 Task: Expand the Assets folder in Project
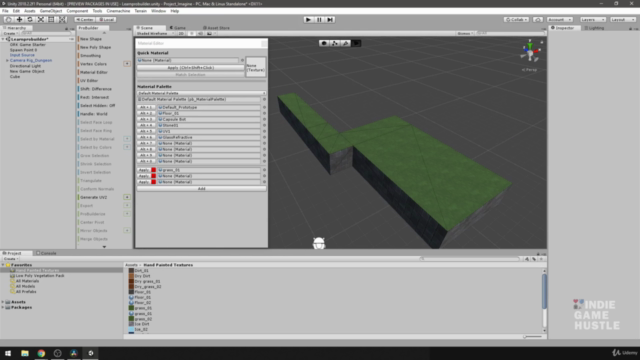[x=3, y=302]
